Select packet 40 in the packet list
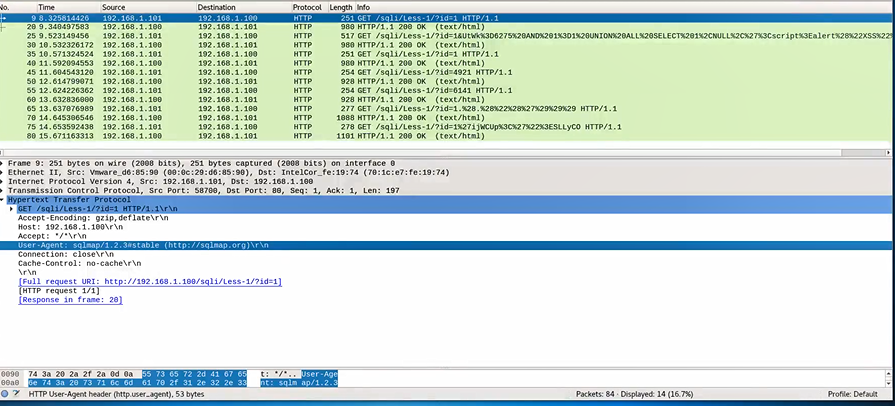The image size is (895, 406). 445,63
